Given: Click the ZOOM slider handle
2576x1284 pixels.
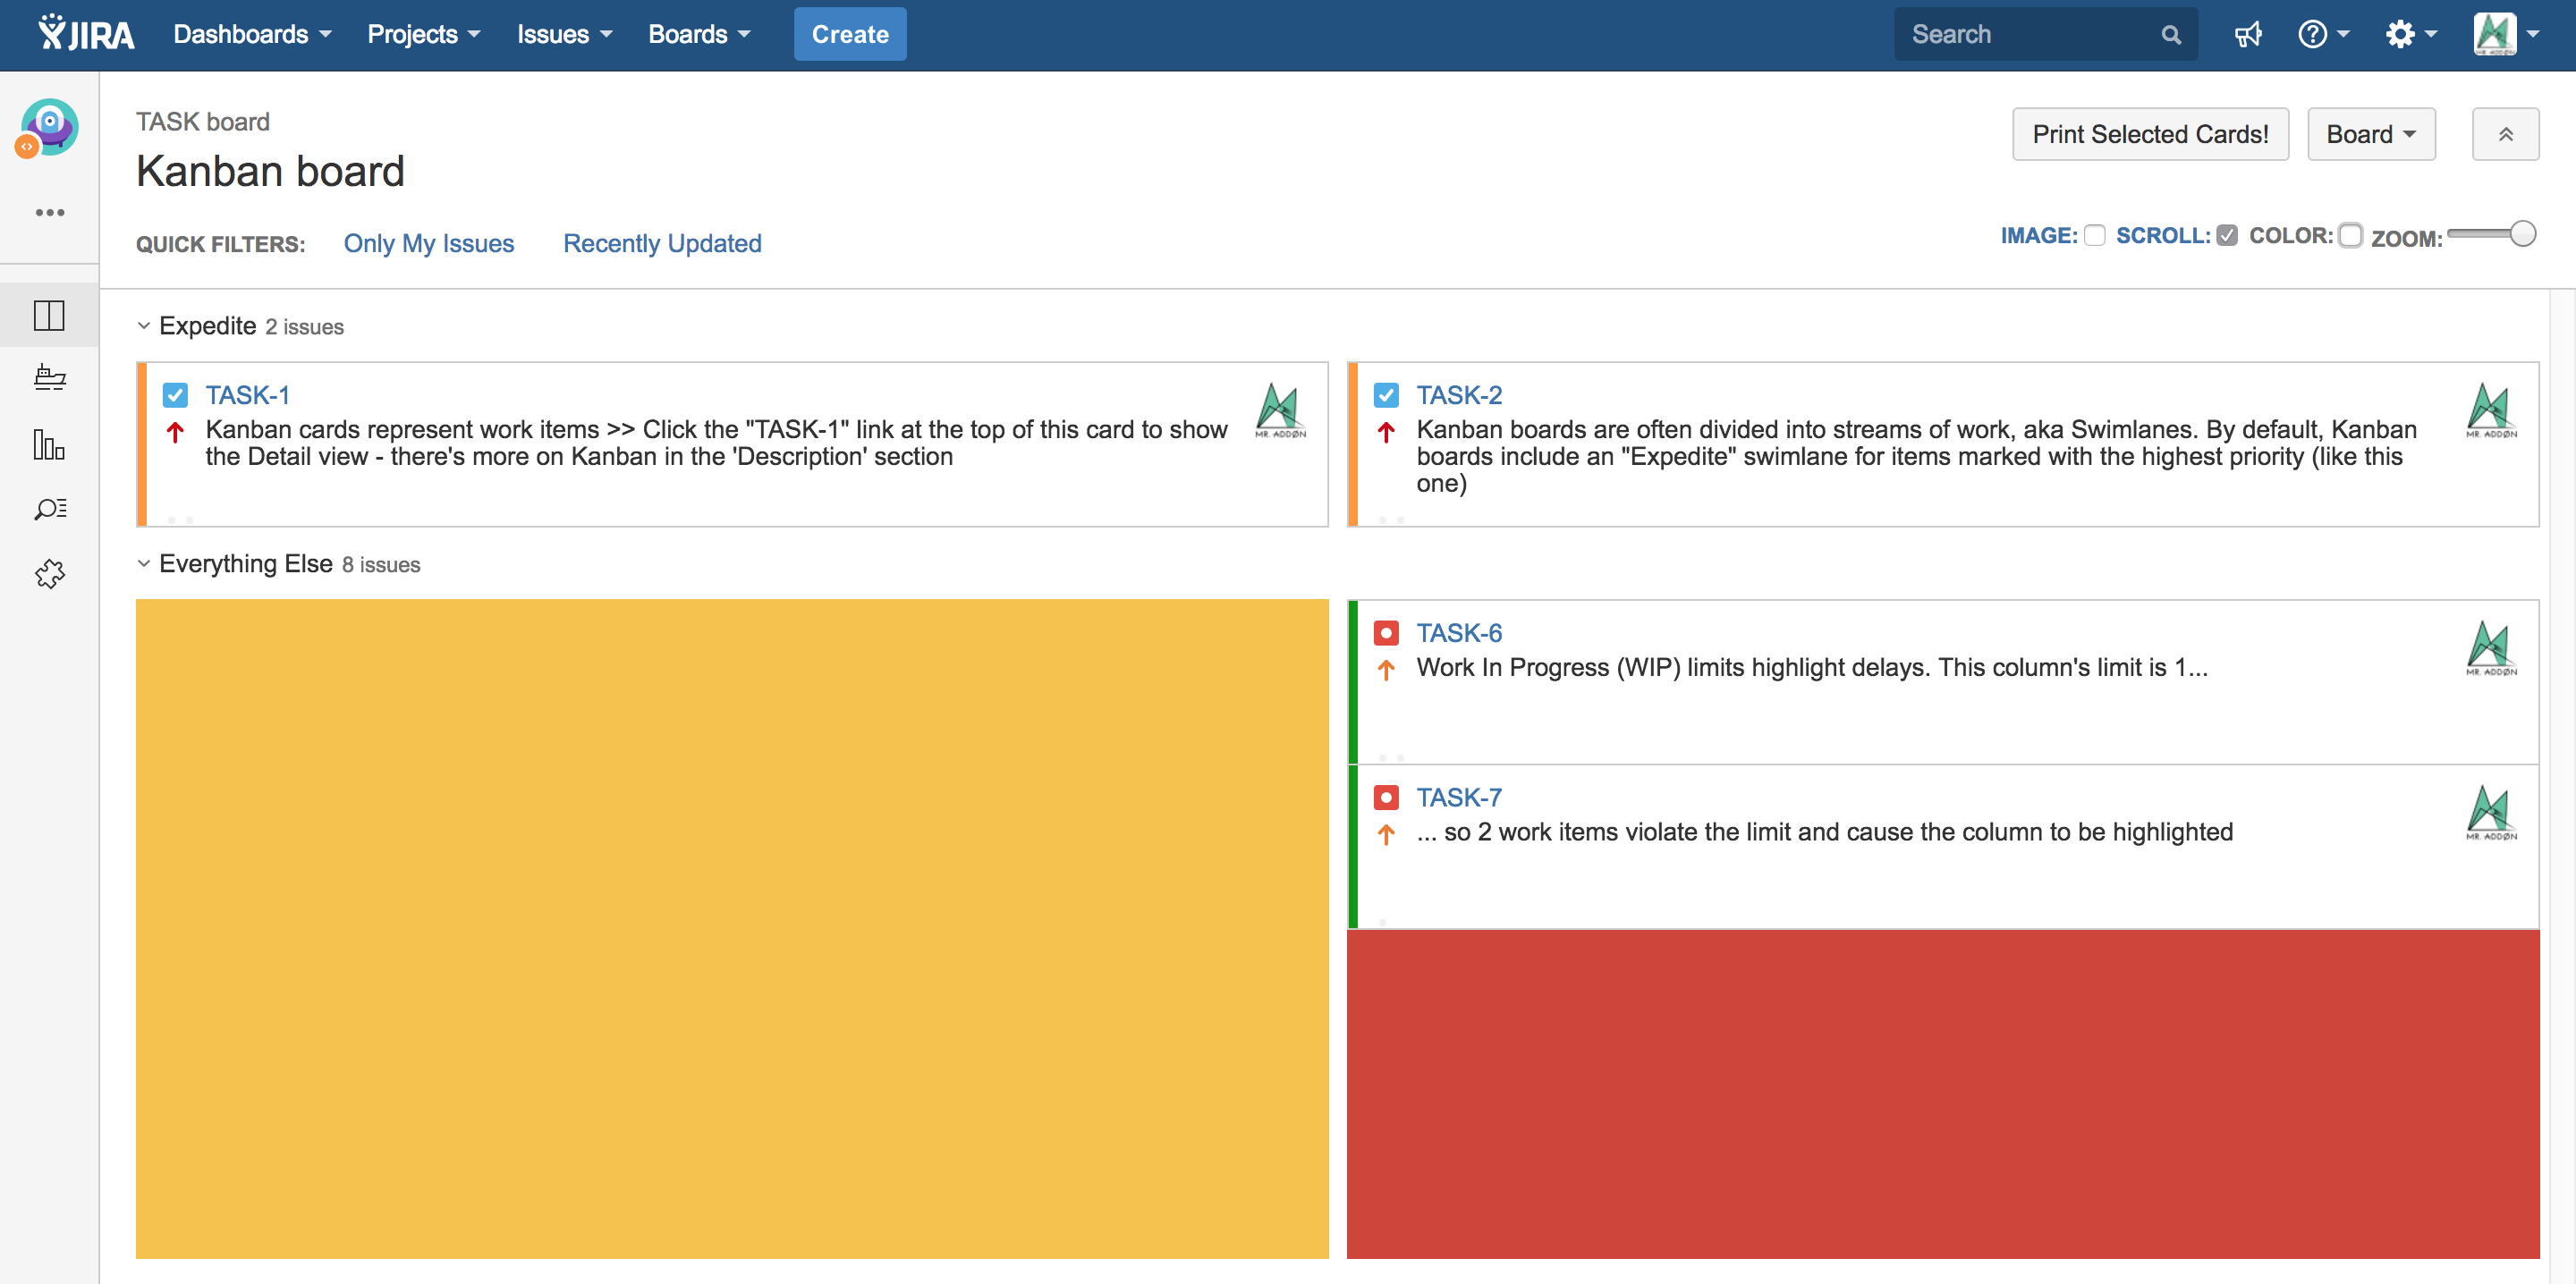Looking at the screenshot, I should [2522, 234].
